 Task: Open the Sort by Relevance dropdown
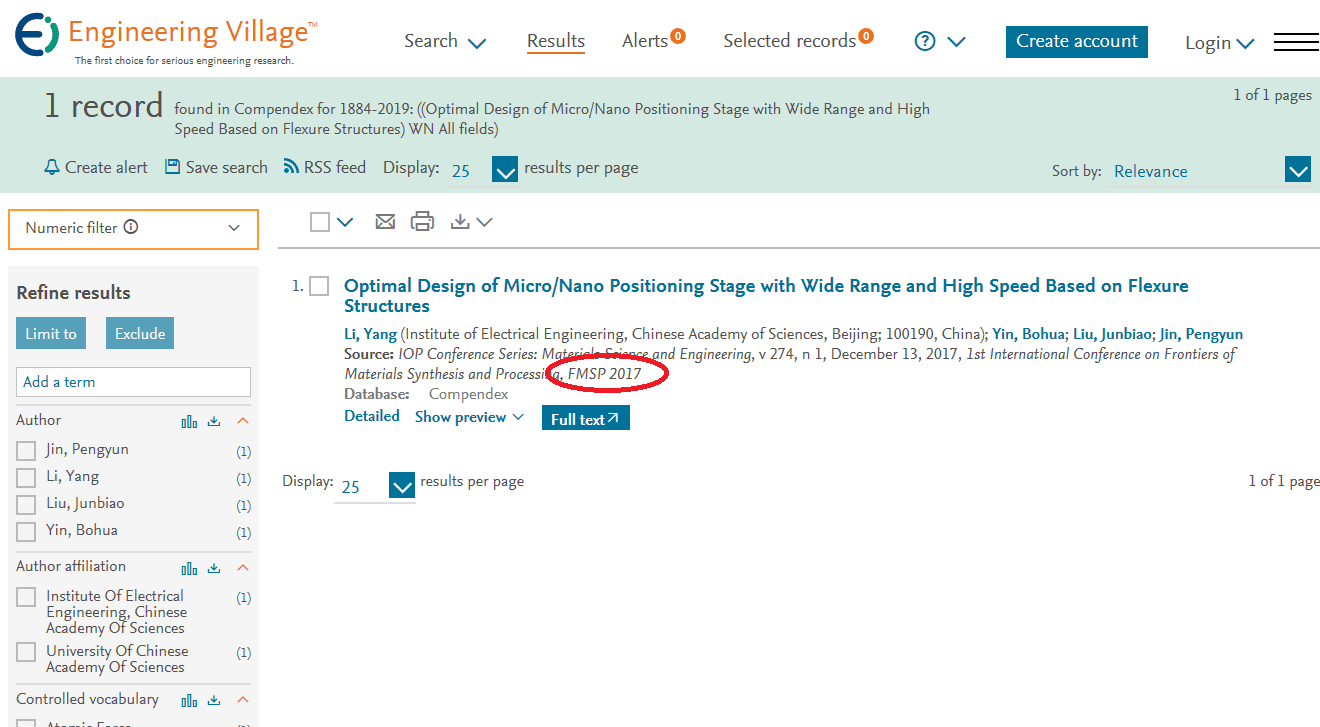(x=1298, y=171)
